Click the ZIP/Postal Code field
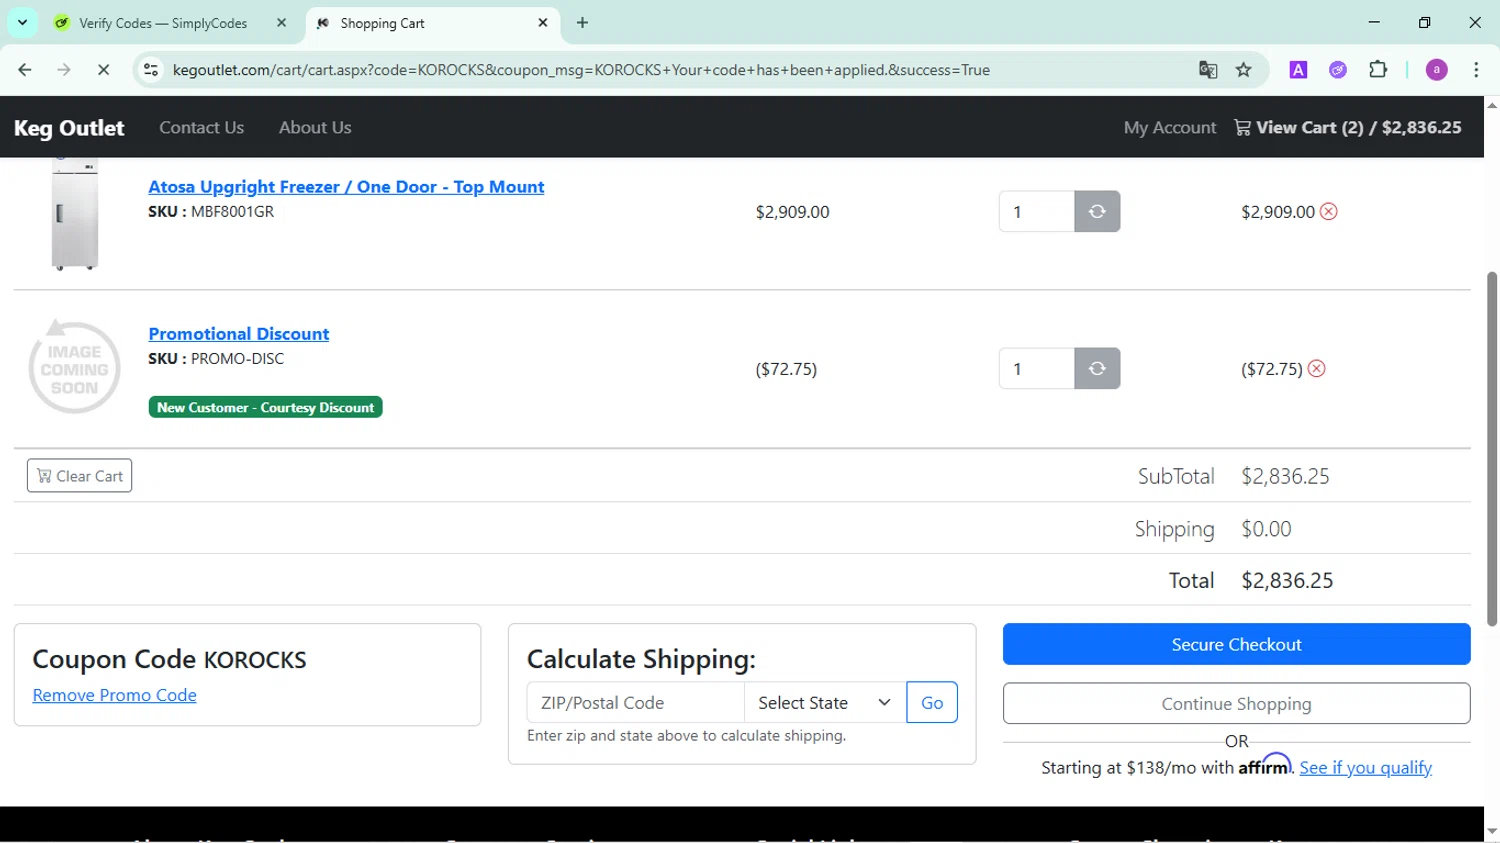 coord(635,702)
